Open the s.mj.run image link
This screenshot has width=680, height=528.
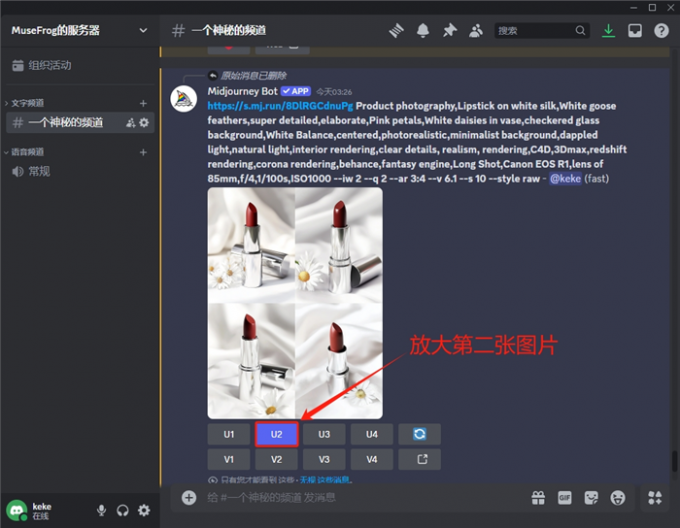[280, 106]
